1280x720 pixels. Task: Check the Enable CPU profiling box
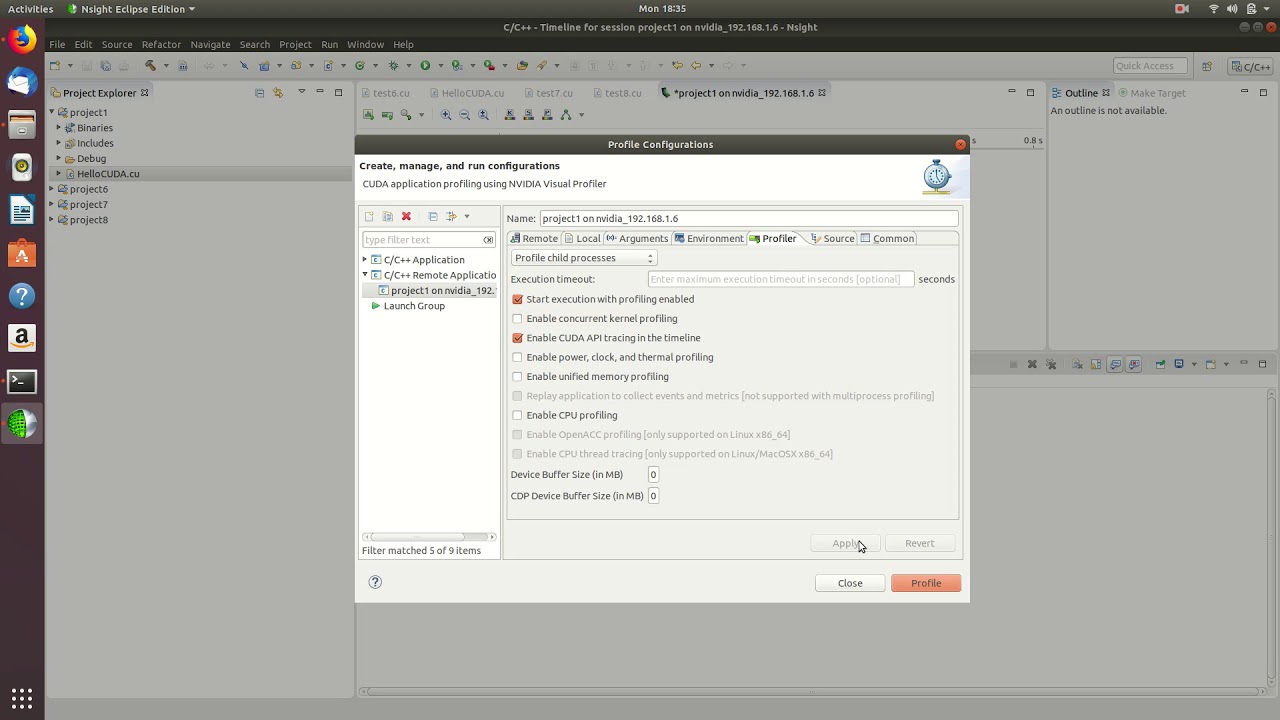517,415
